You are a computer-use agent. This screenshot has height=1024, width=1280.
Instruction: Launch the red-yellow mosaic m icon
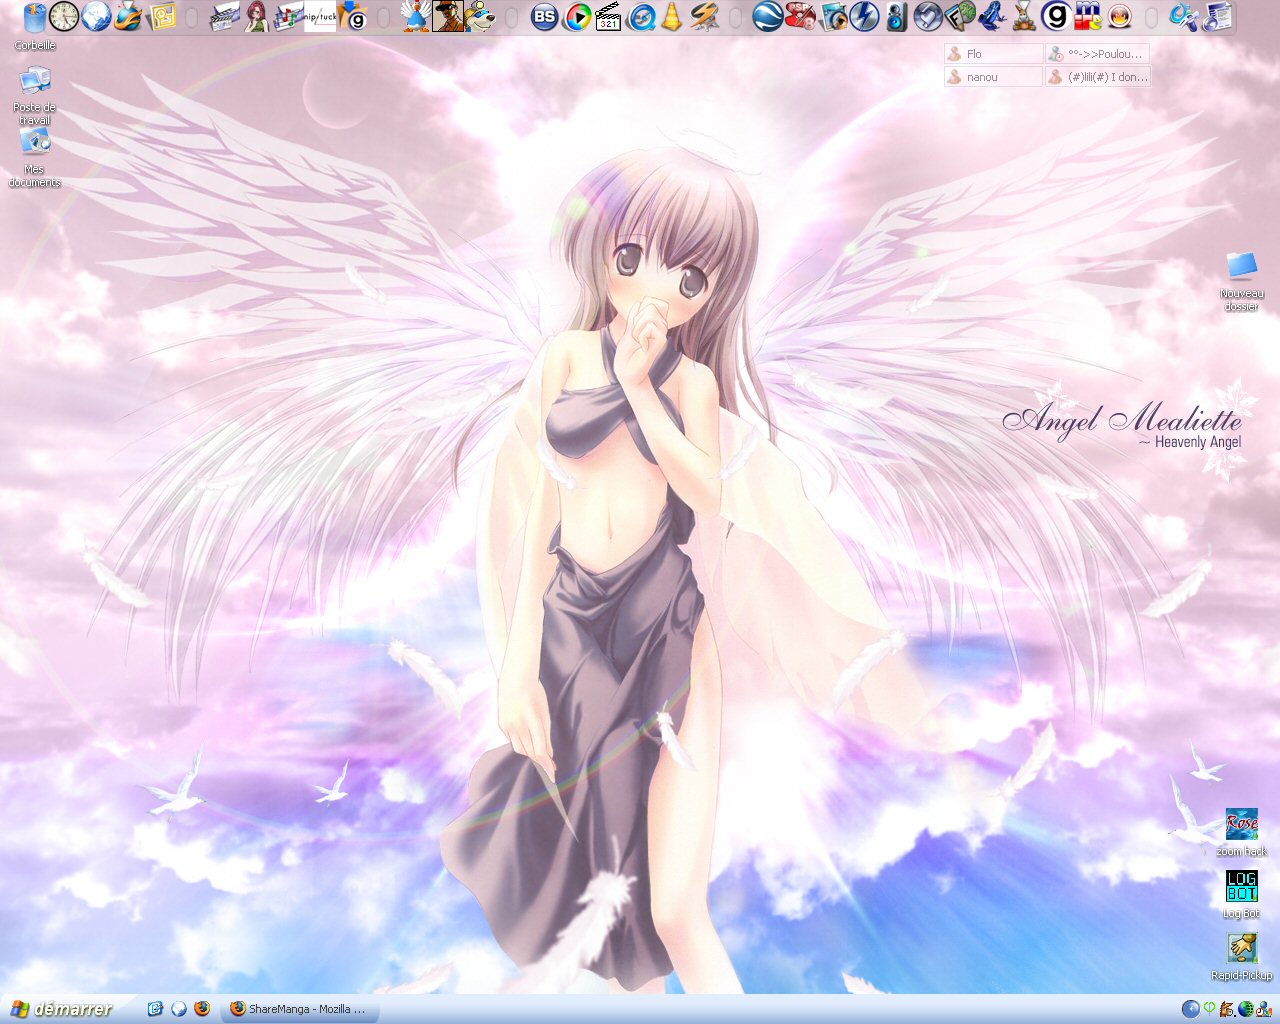pos(1088,16)
